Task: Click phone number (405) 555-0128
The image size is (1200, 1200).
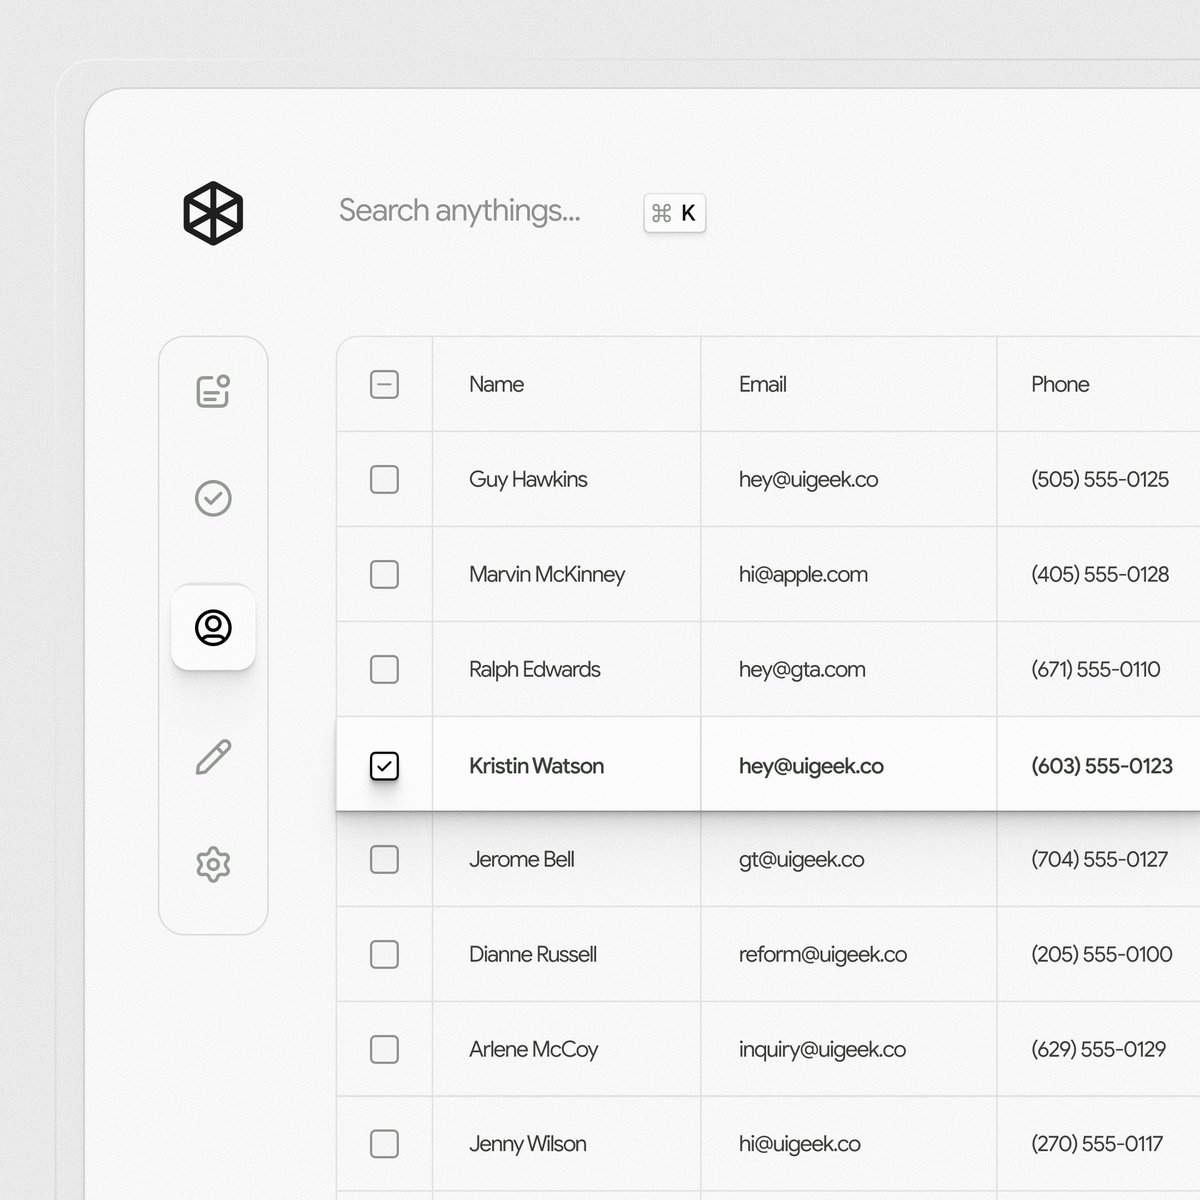Action: click(1100, 575)
